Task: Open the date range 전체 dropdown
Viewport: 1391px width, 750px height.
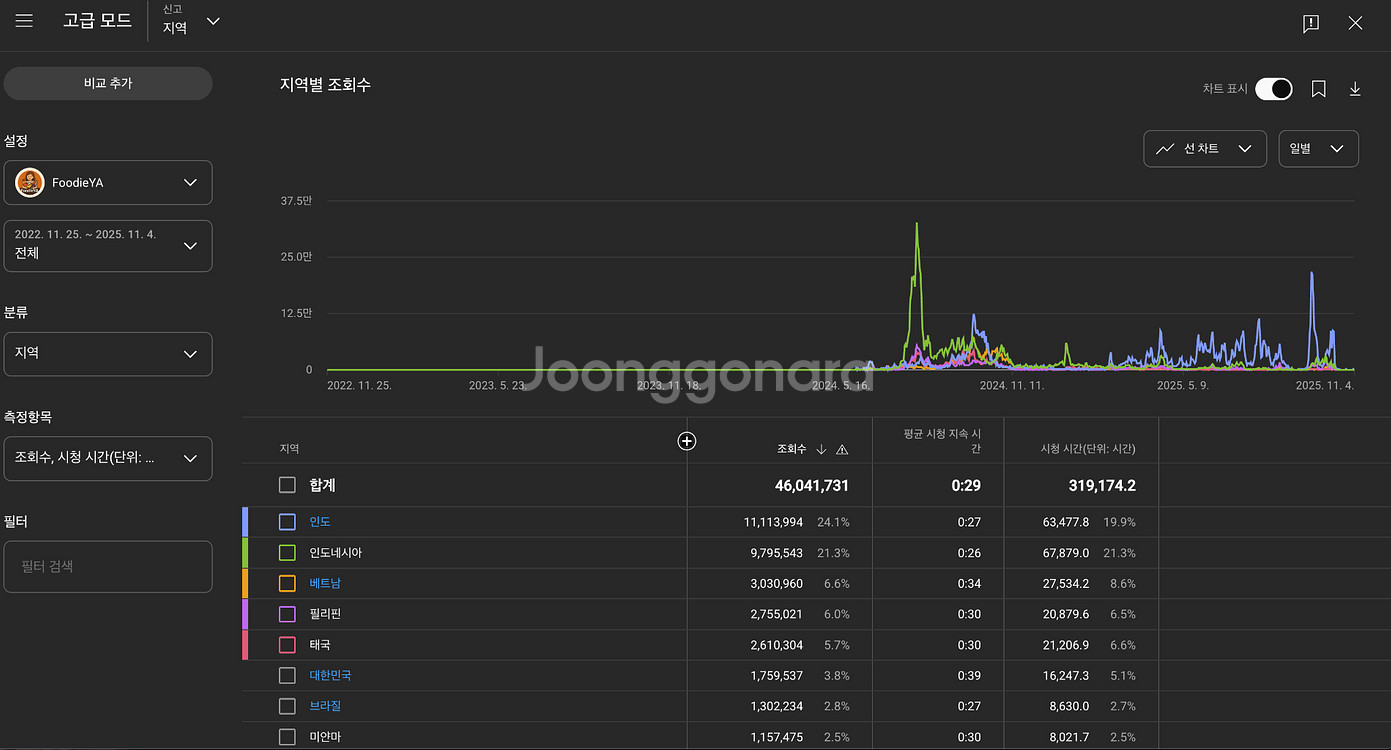Action: pyautogui.click(x=108, y=246)
